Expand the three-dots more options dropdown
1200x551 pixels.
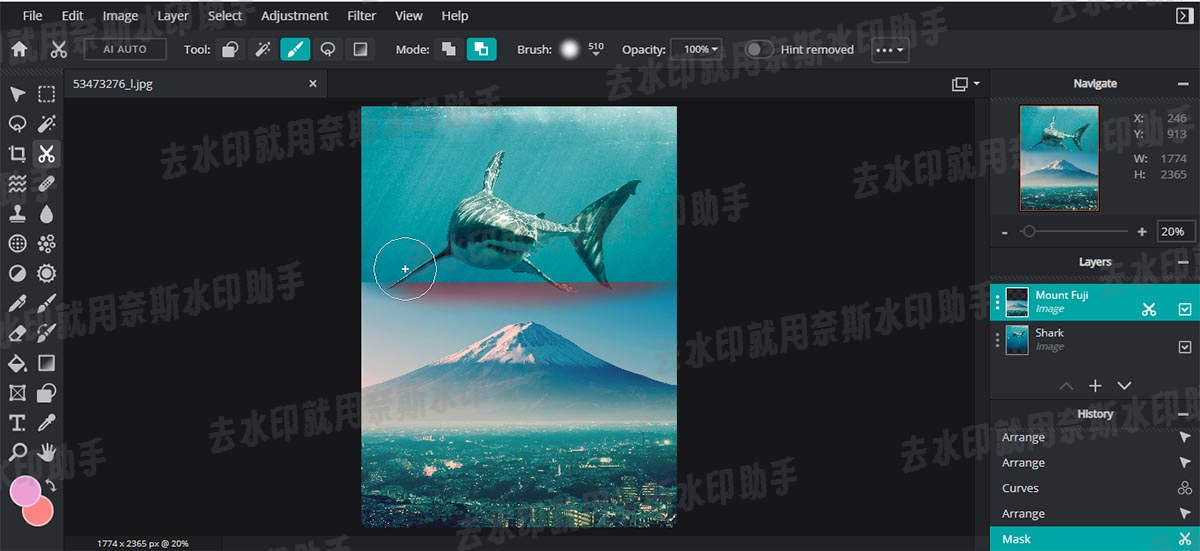coord(889,49)
